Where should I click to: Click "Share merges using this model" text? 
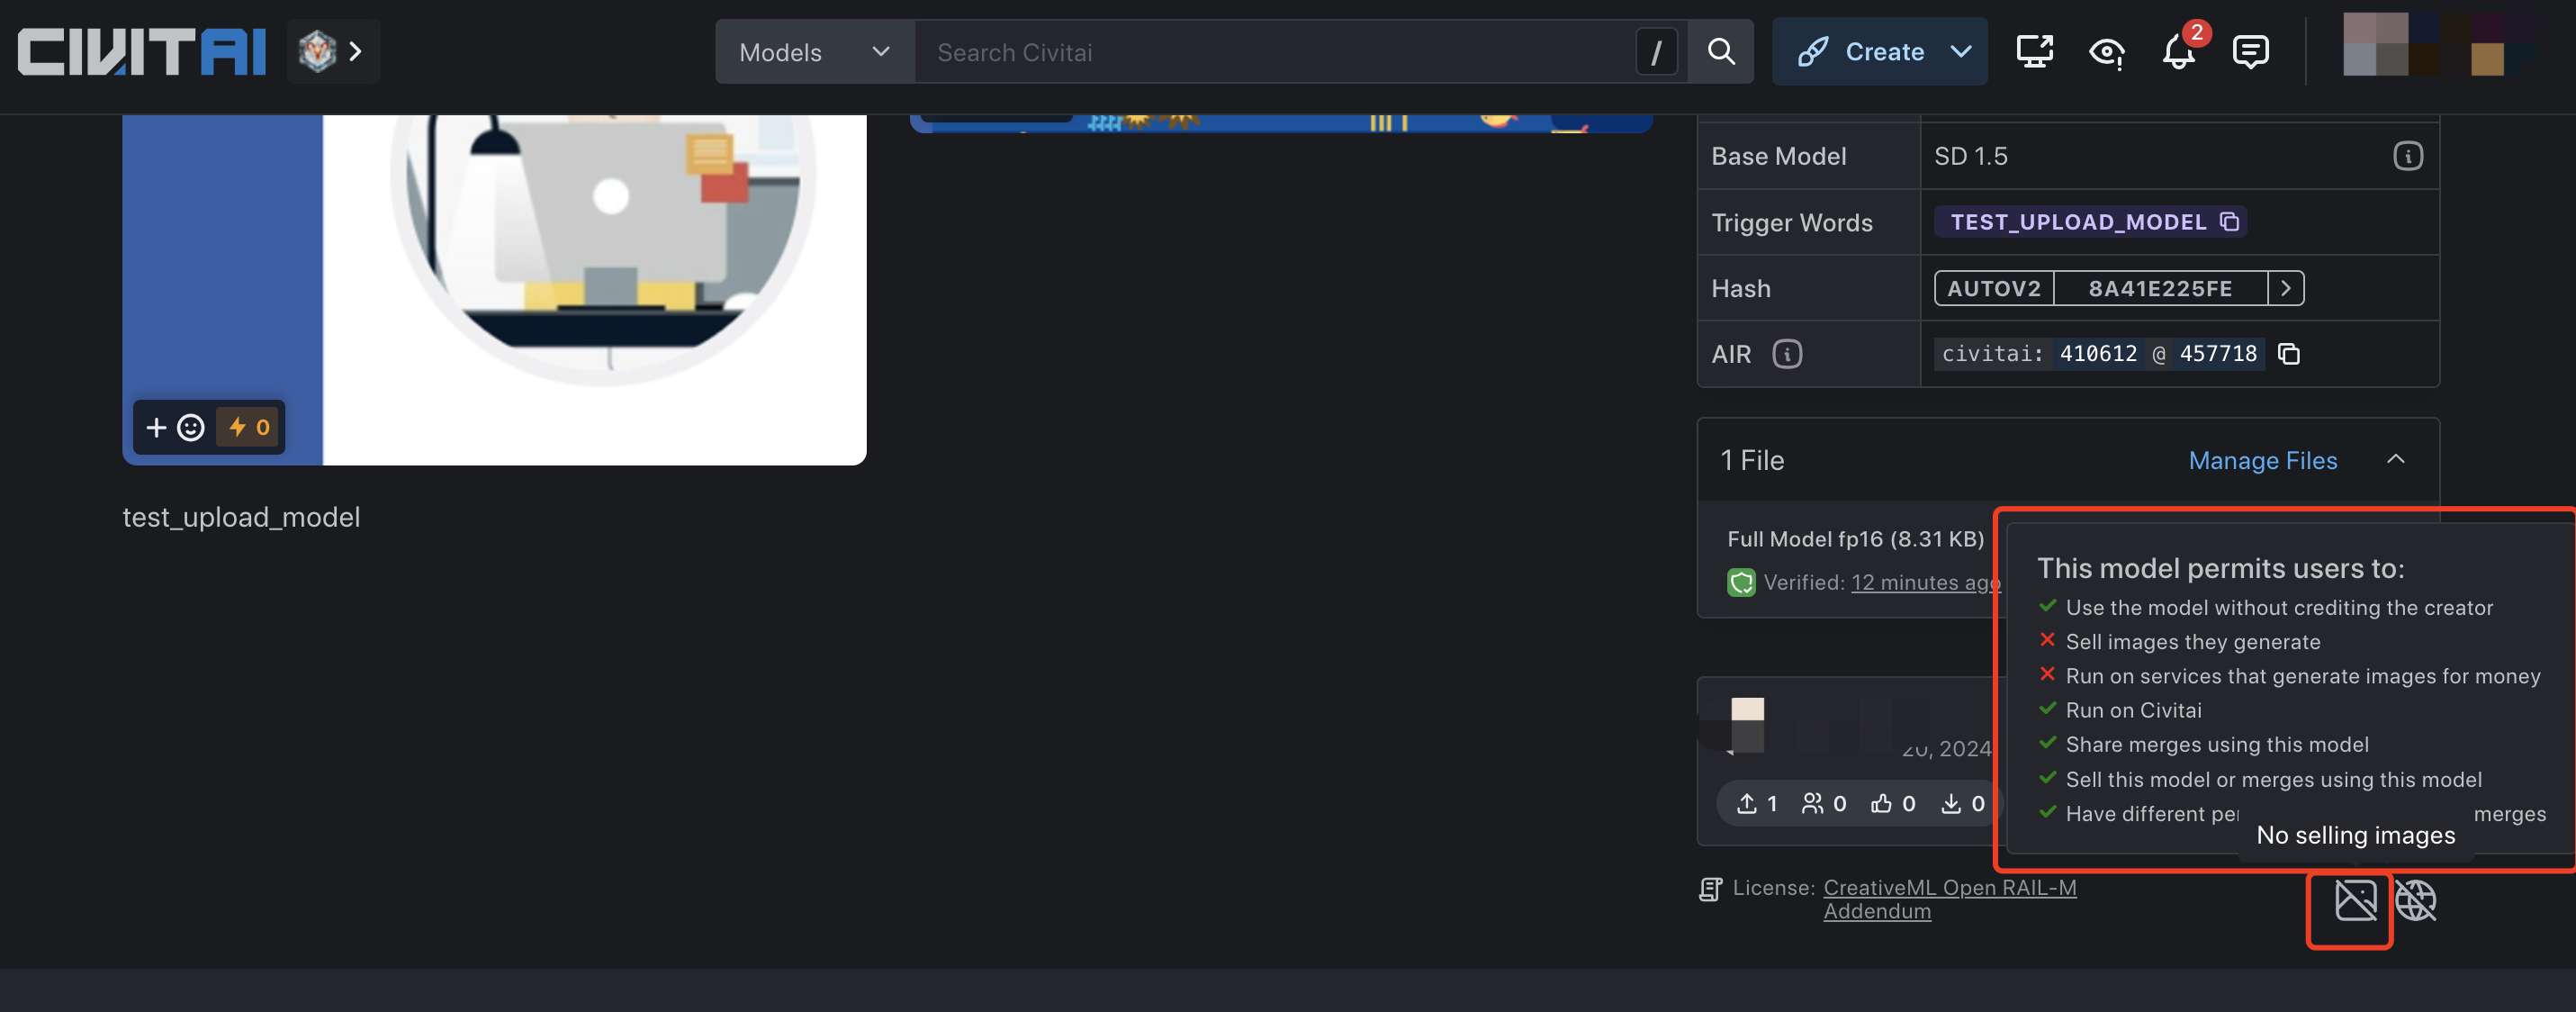(2216, 744)
